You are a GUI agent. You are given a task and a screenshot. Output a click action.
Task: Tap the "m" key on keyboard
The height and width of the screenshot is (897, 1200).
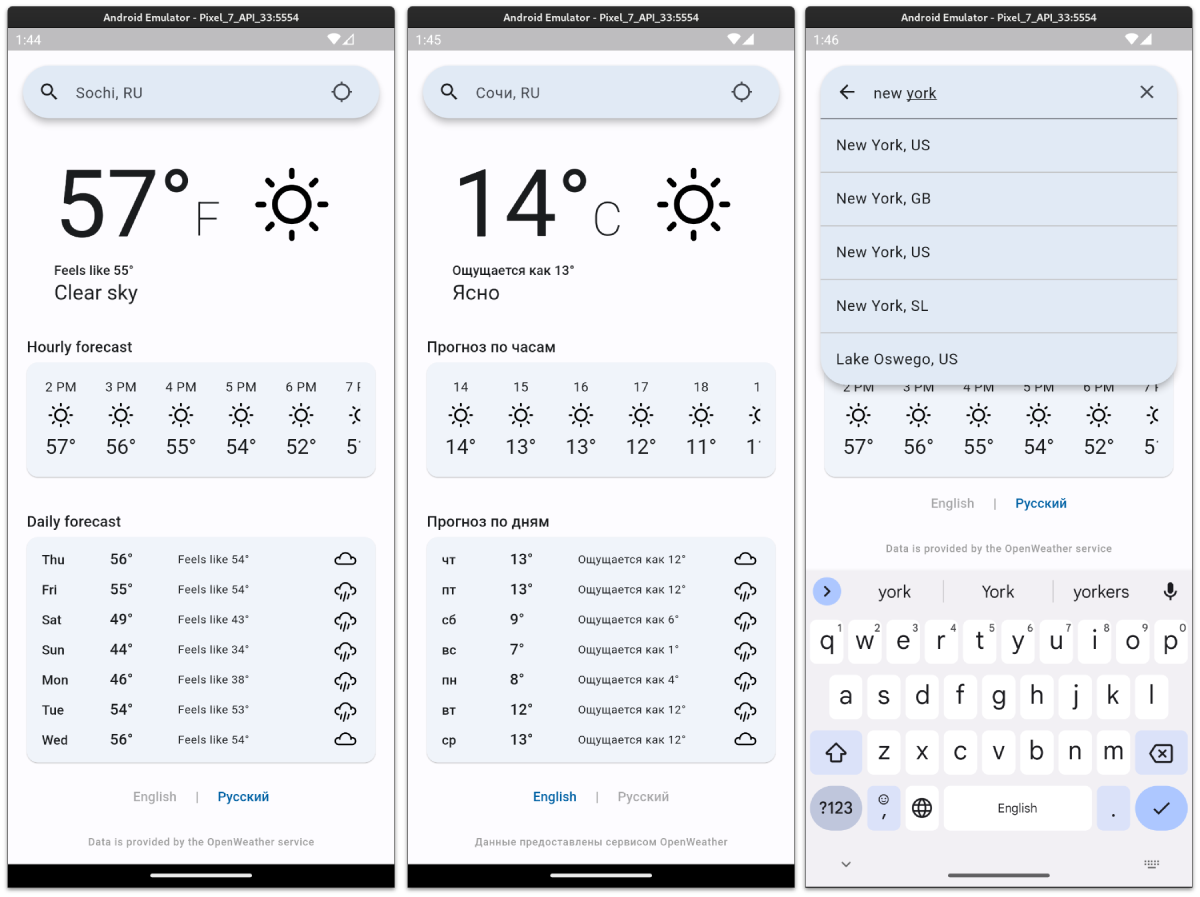(x=1112, y=752)
